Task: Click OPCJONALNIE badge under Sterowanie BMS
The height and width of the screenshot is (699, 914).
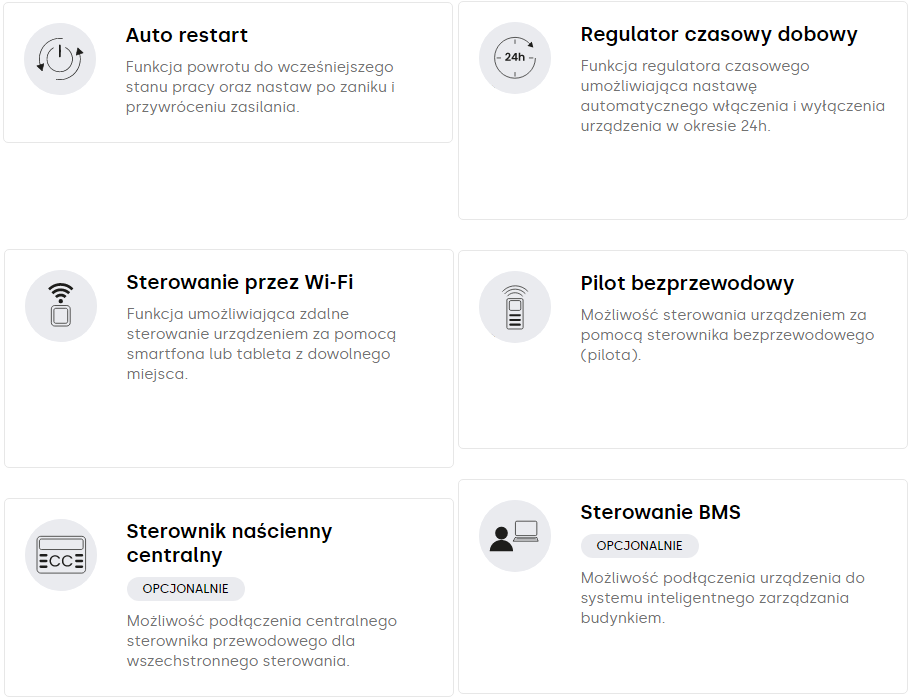Action: click(640, 546)
